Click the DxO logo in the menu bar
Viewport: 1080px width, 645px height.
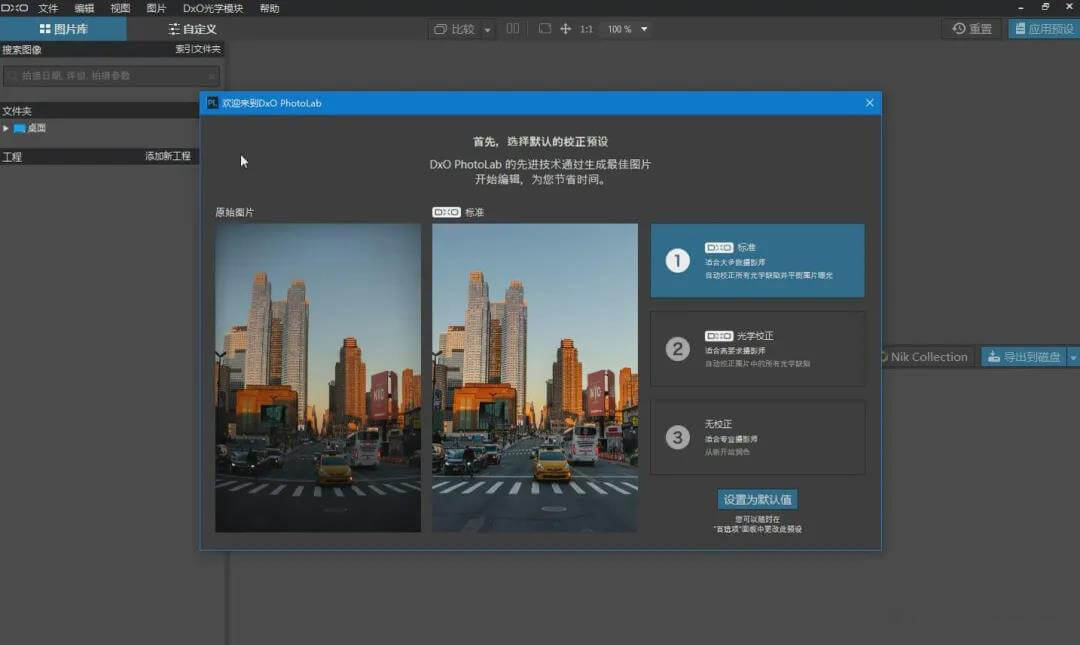pos(14,8)
